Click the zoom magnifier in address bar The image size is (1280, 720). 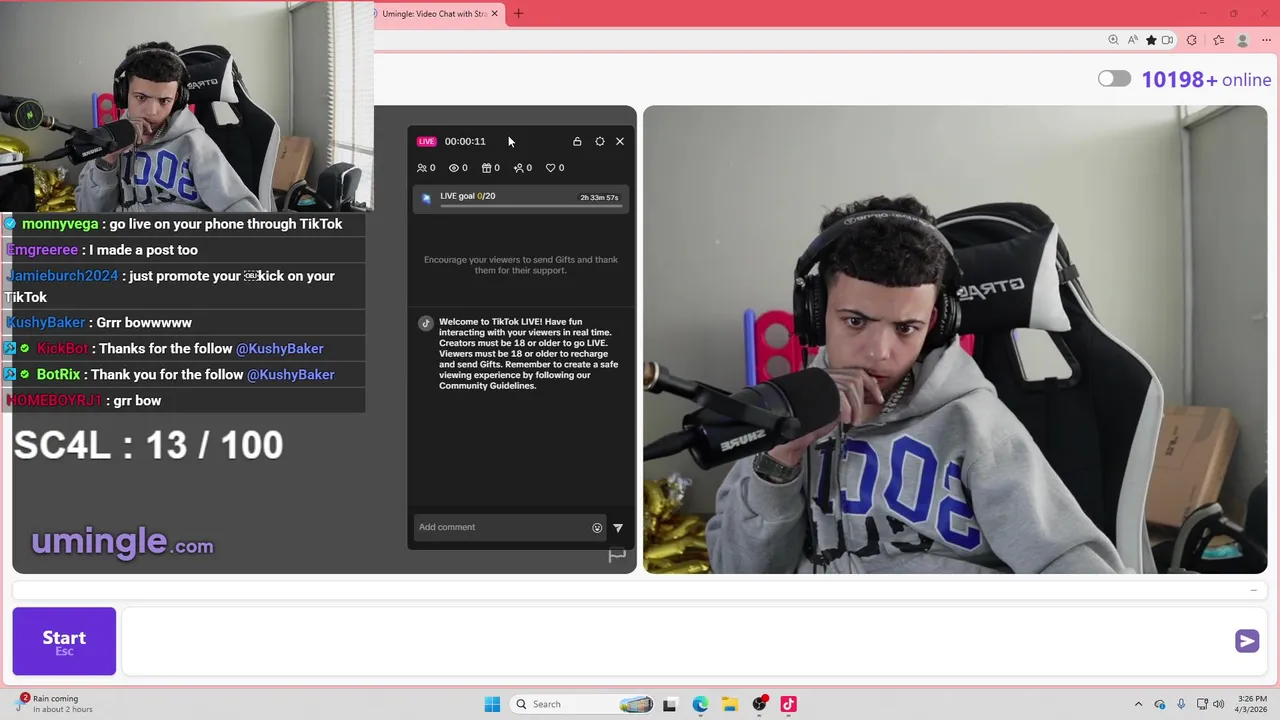[x=1113, y=40]
